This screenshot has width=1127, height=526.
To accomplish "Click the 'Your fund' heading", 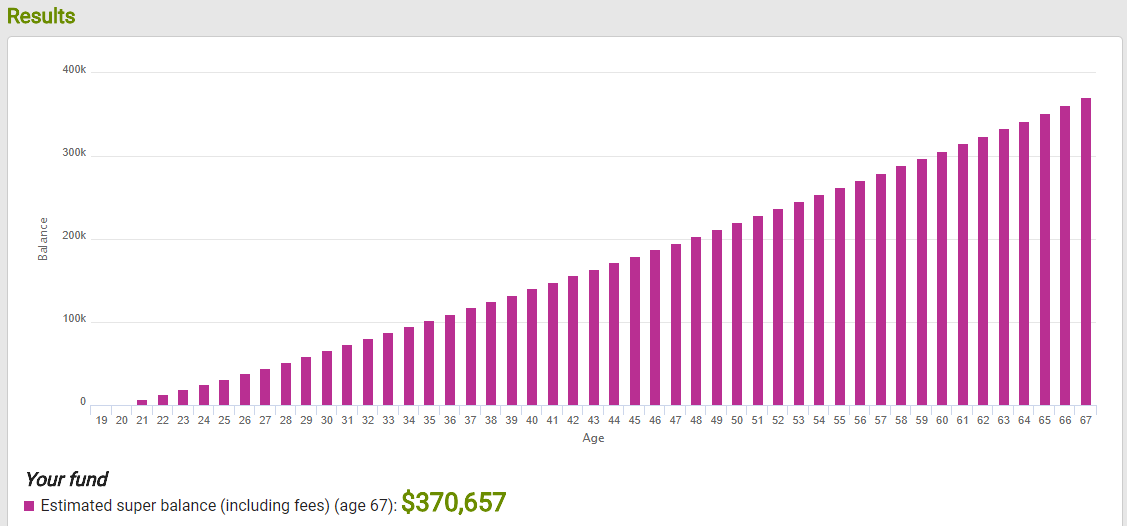I will (x=66, y=479).
